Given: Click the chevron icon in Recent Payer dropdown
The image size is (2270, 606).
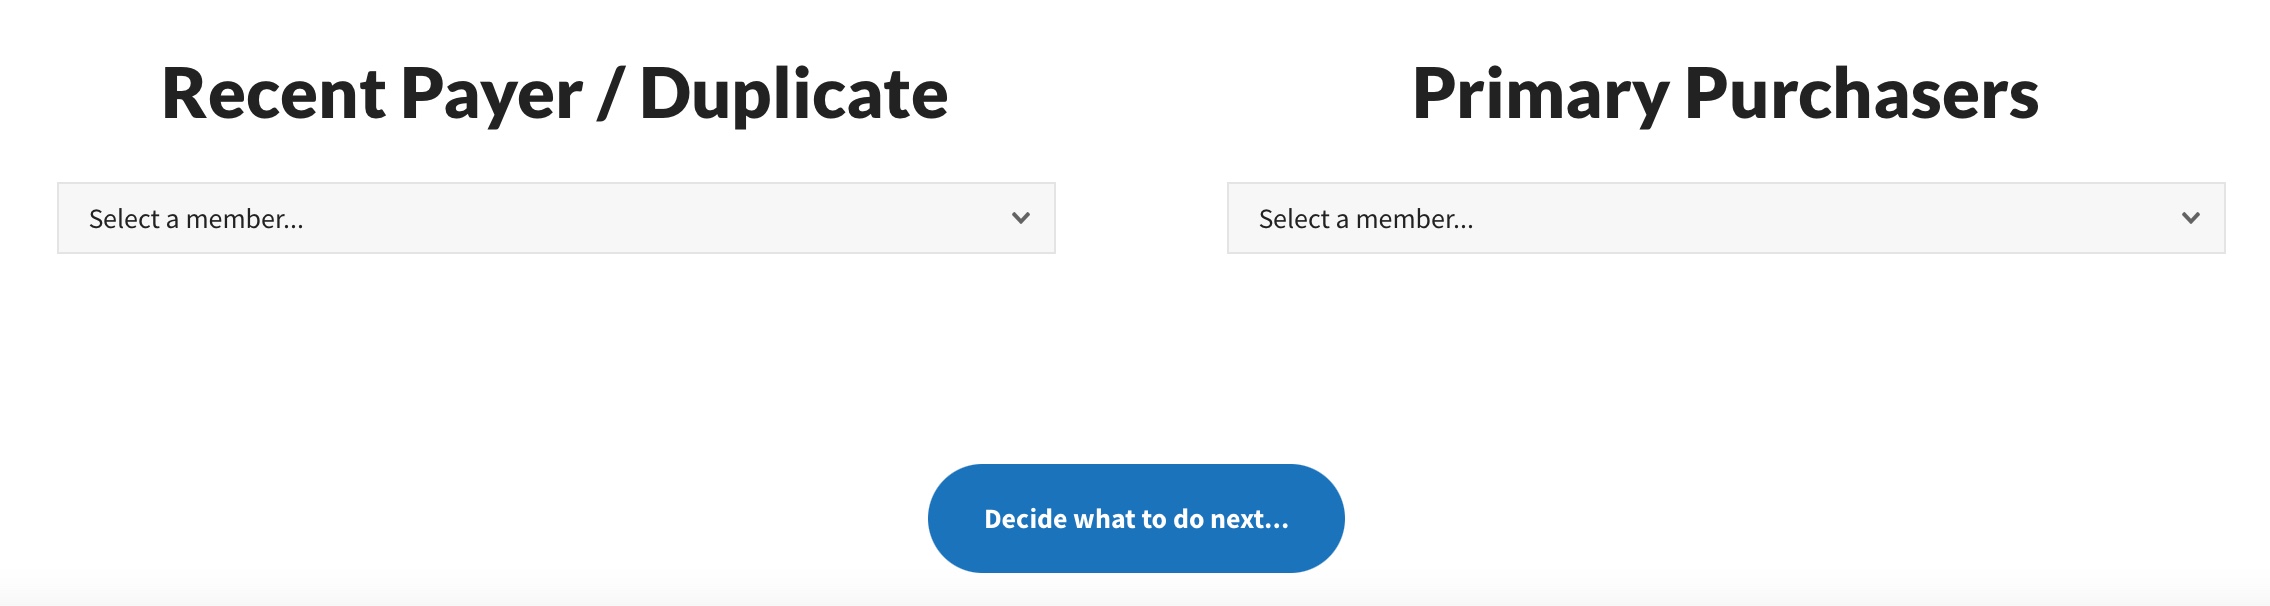Looking at the screenshot, I should [x=1020, y=218].
